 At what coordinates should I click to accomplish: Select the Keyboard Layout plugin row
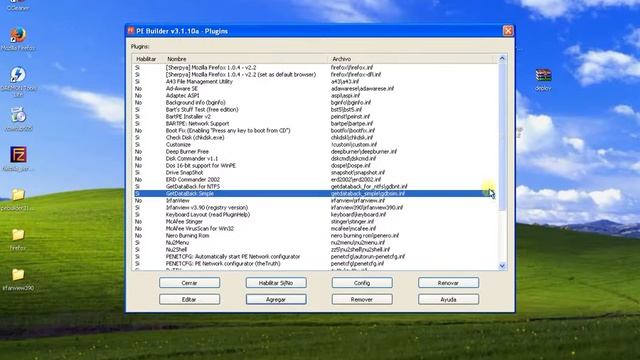[316, 214]
